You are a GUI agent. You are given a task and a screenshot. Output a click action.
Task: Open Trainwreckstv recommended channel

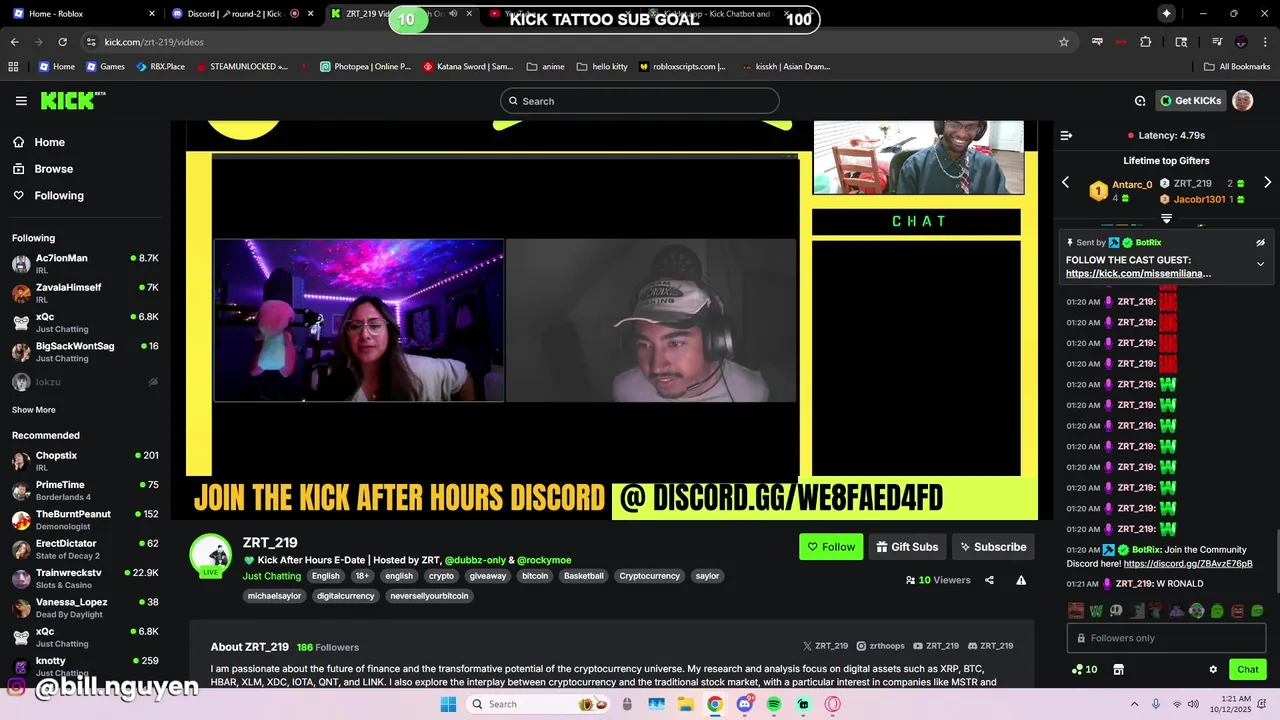[85, 578]
